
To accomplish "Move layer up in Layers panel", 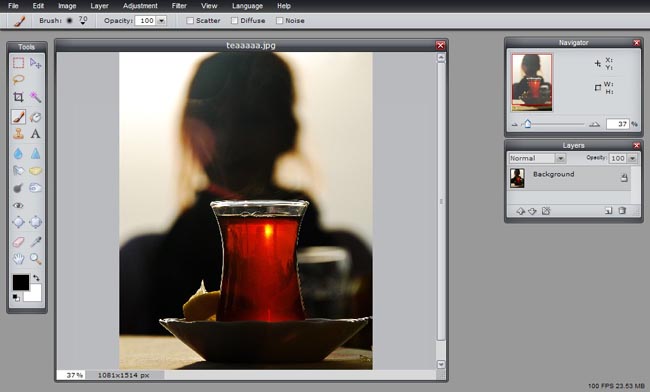I will pyautogui.click(x=521, y=211).
